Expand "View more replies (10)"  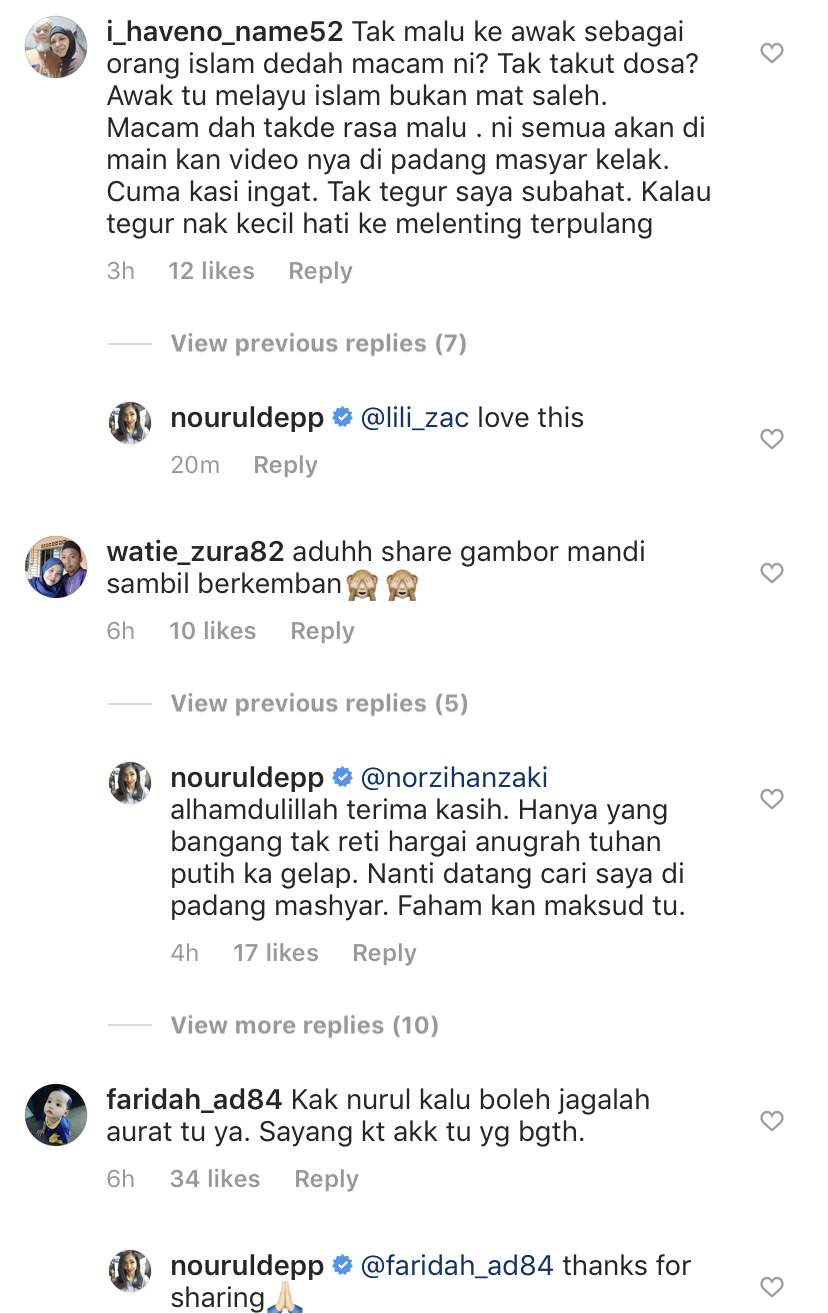[x=304, y=1026]
